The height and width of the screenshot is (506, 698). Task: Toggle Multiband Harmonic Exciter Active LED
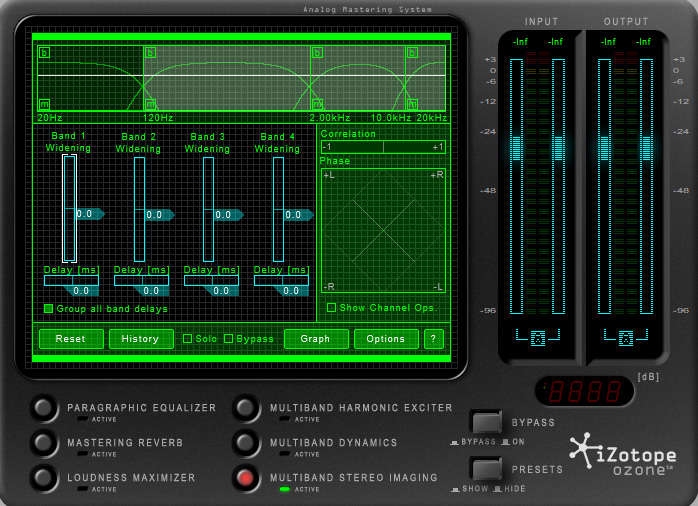pos(285,419)
